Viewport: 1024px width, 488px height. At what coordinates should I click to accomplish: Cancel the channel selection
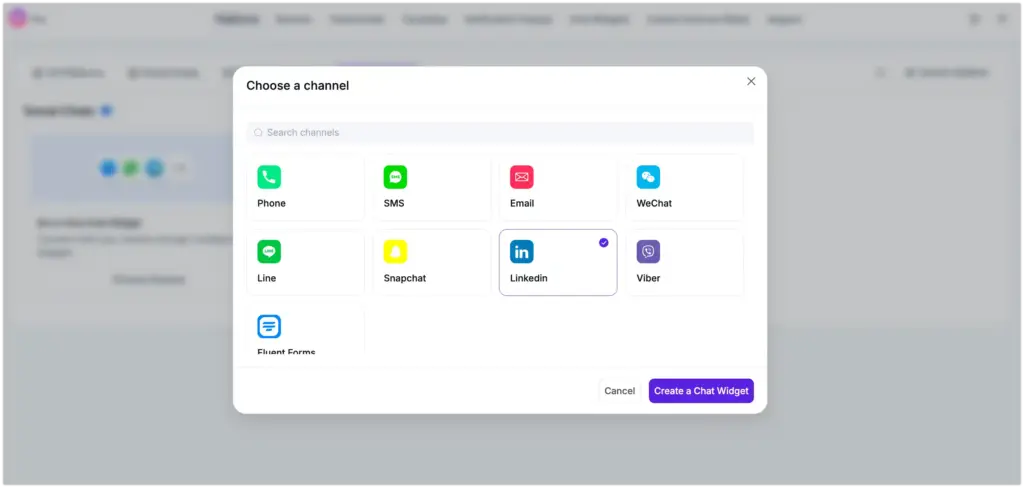[x=620, y=391]
